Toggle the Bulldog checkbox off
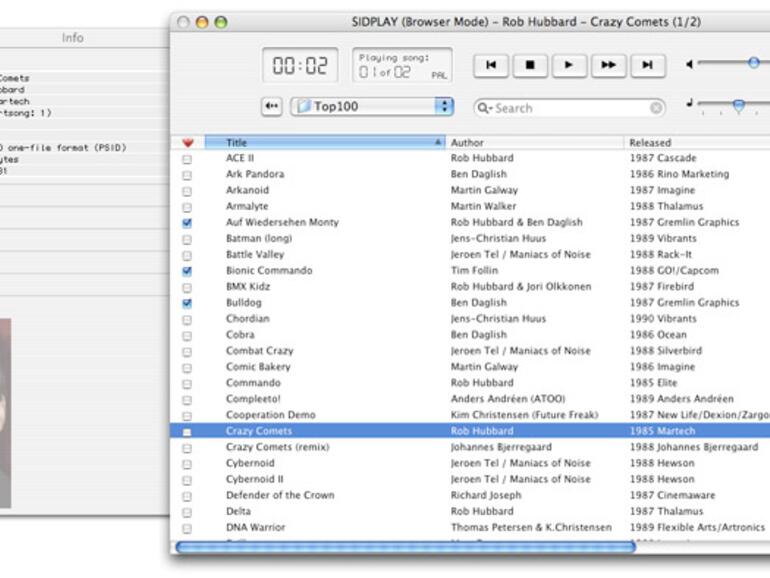770x578 pixels. tap(187, 303)
